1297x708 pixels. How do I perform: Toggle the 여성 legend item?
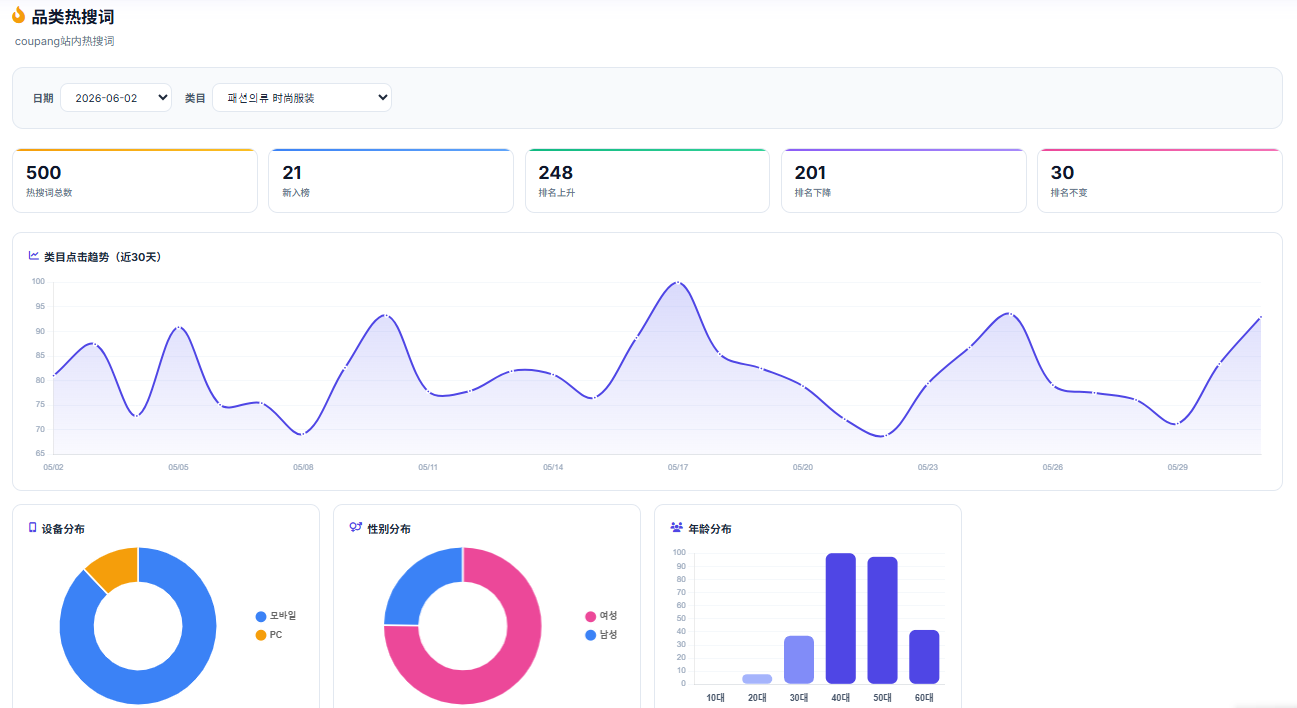click(x=601, y=616)
